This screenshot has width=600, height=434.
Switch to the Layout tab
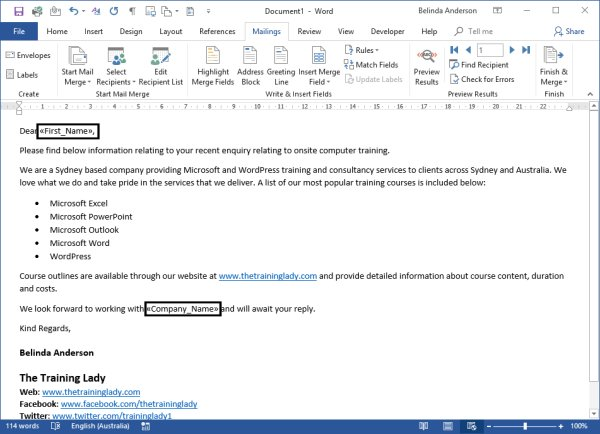pos(171,31)
